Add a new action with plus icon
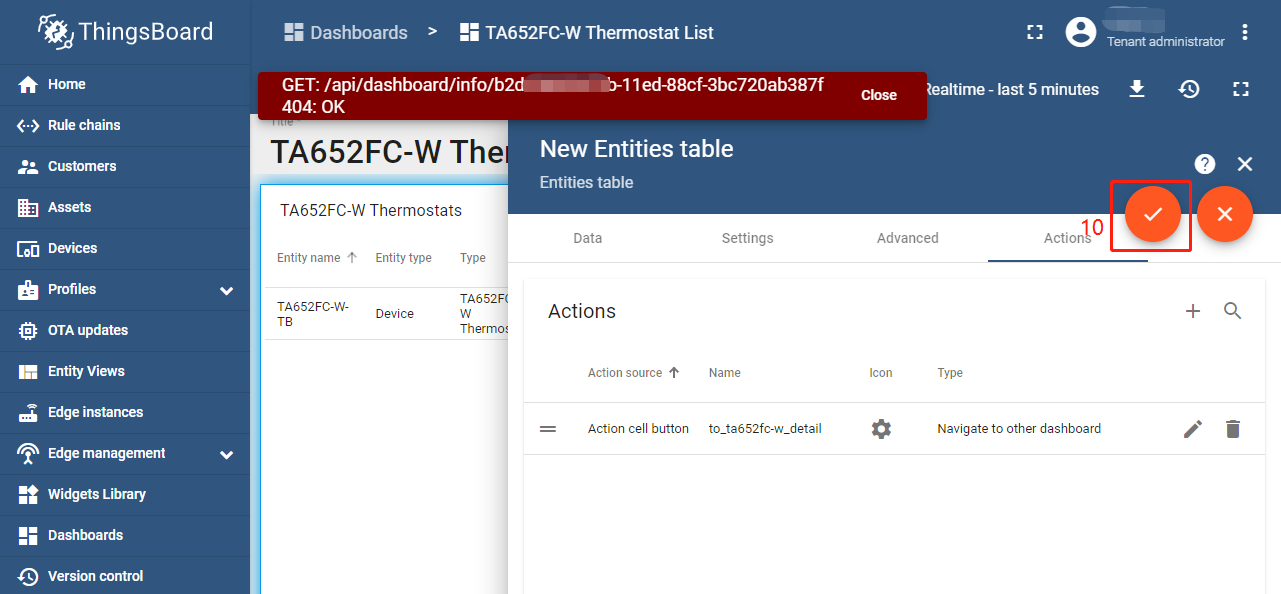The image size is (1281, 594). 1193,311
